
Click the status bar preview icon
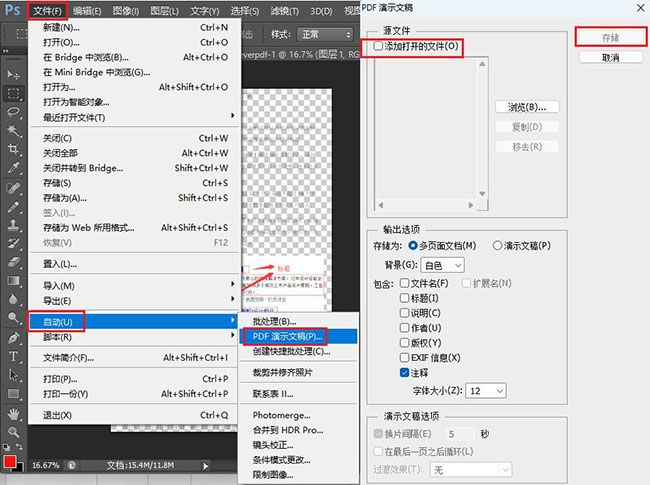click(72, 466)
